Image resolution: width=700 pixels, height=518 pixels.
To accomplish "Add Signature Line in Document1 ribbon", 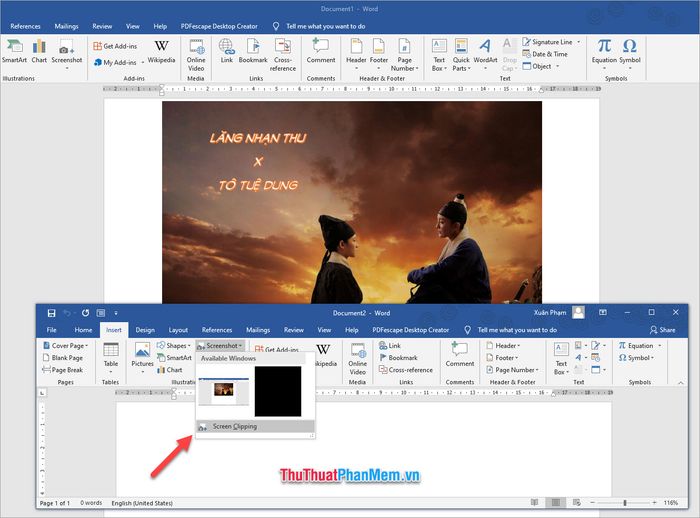I will (x=551, y=42).
